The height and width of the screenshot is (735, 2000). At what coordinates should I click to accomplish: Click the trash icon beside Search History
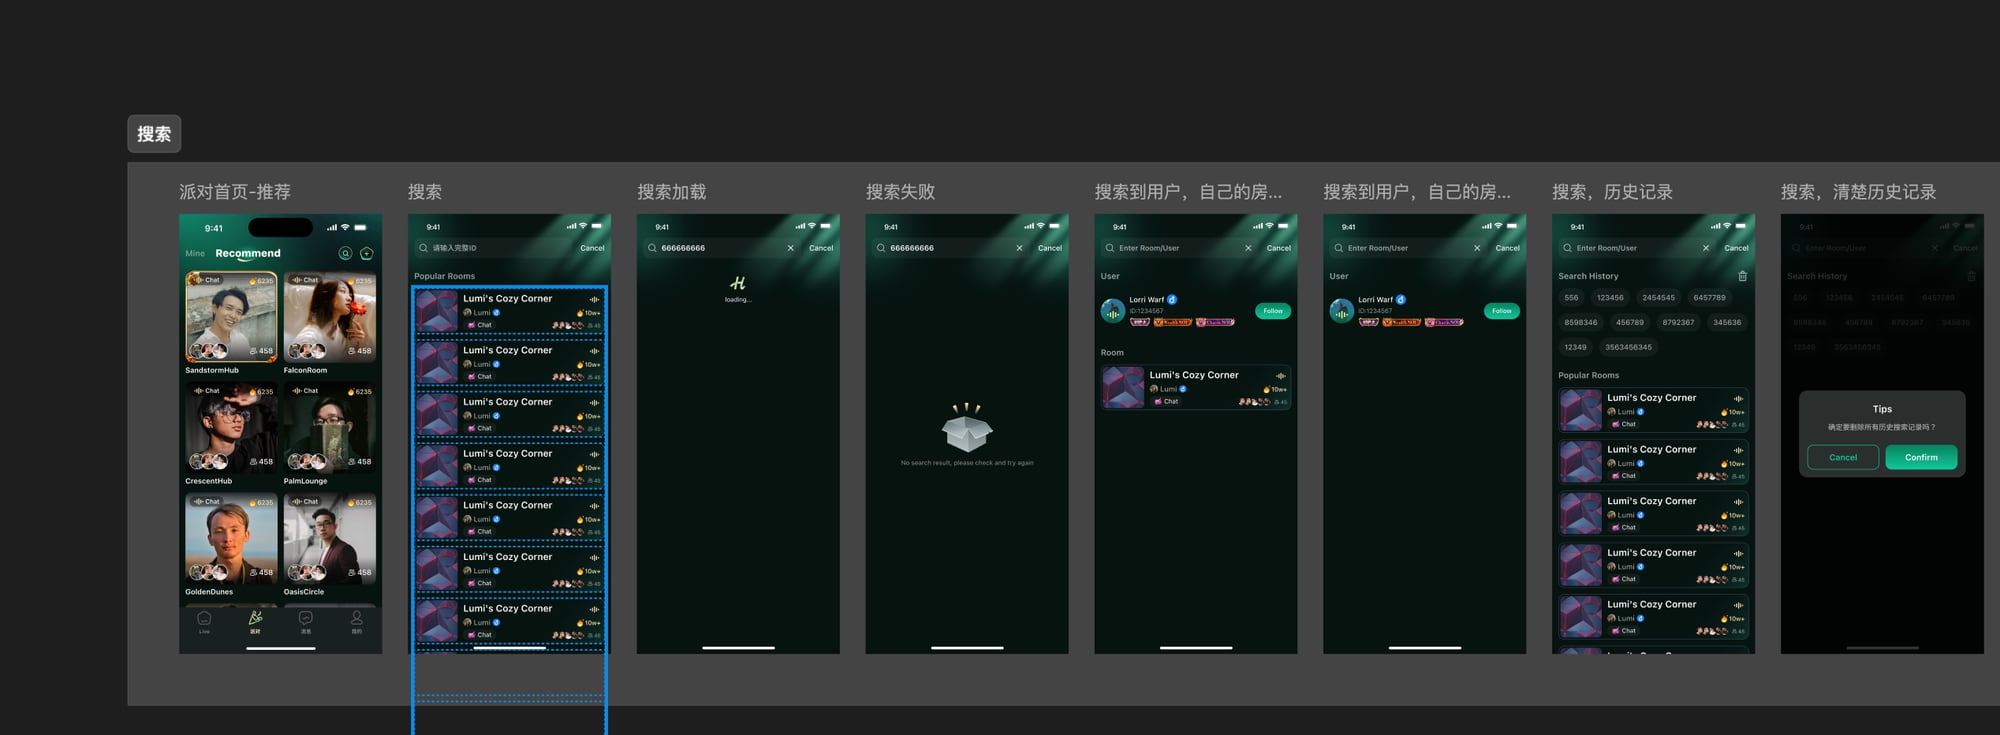coord(1742,276)
